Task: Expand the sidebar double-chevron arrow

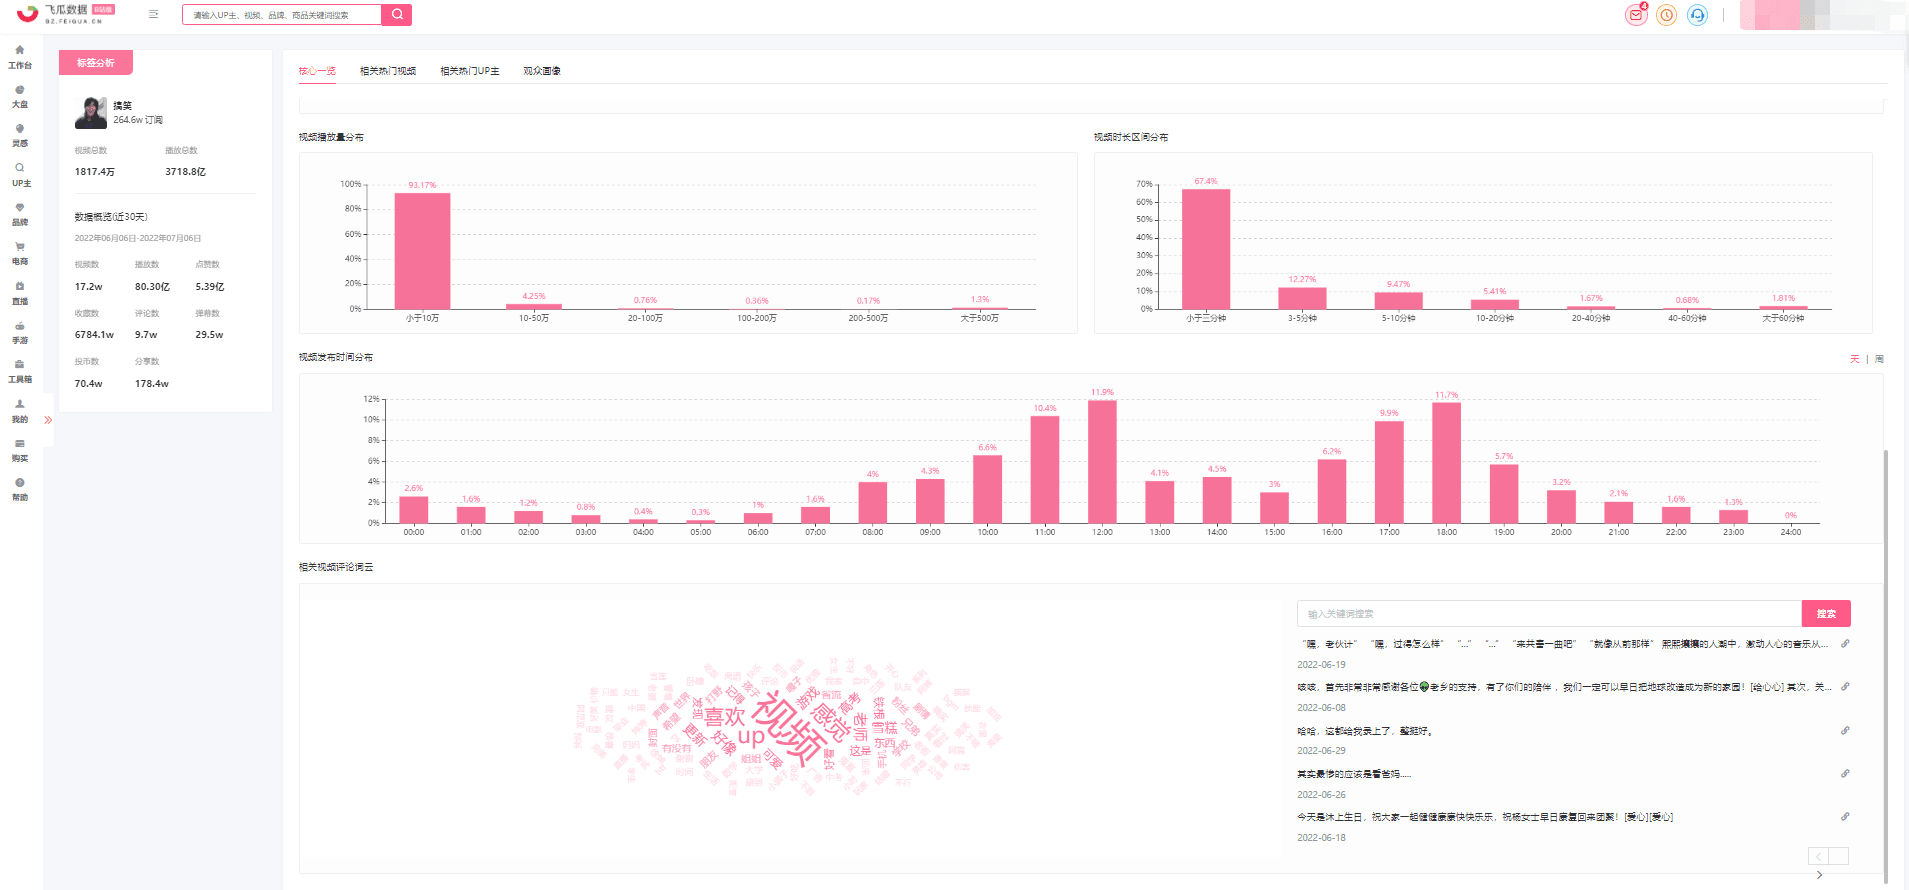Action: pyautogui.click(x=48, y=420)
